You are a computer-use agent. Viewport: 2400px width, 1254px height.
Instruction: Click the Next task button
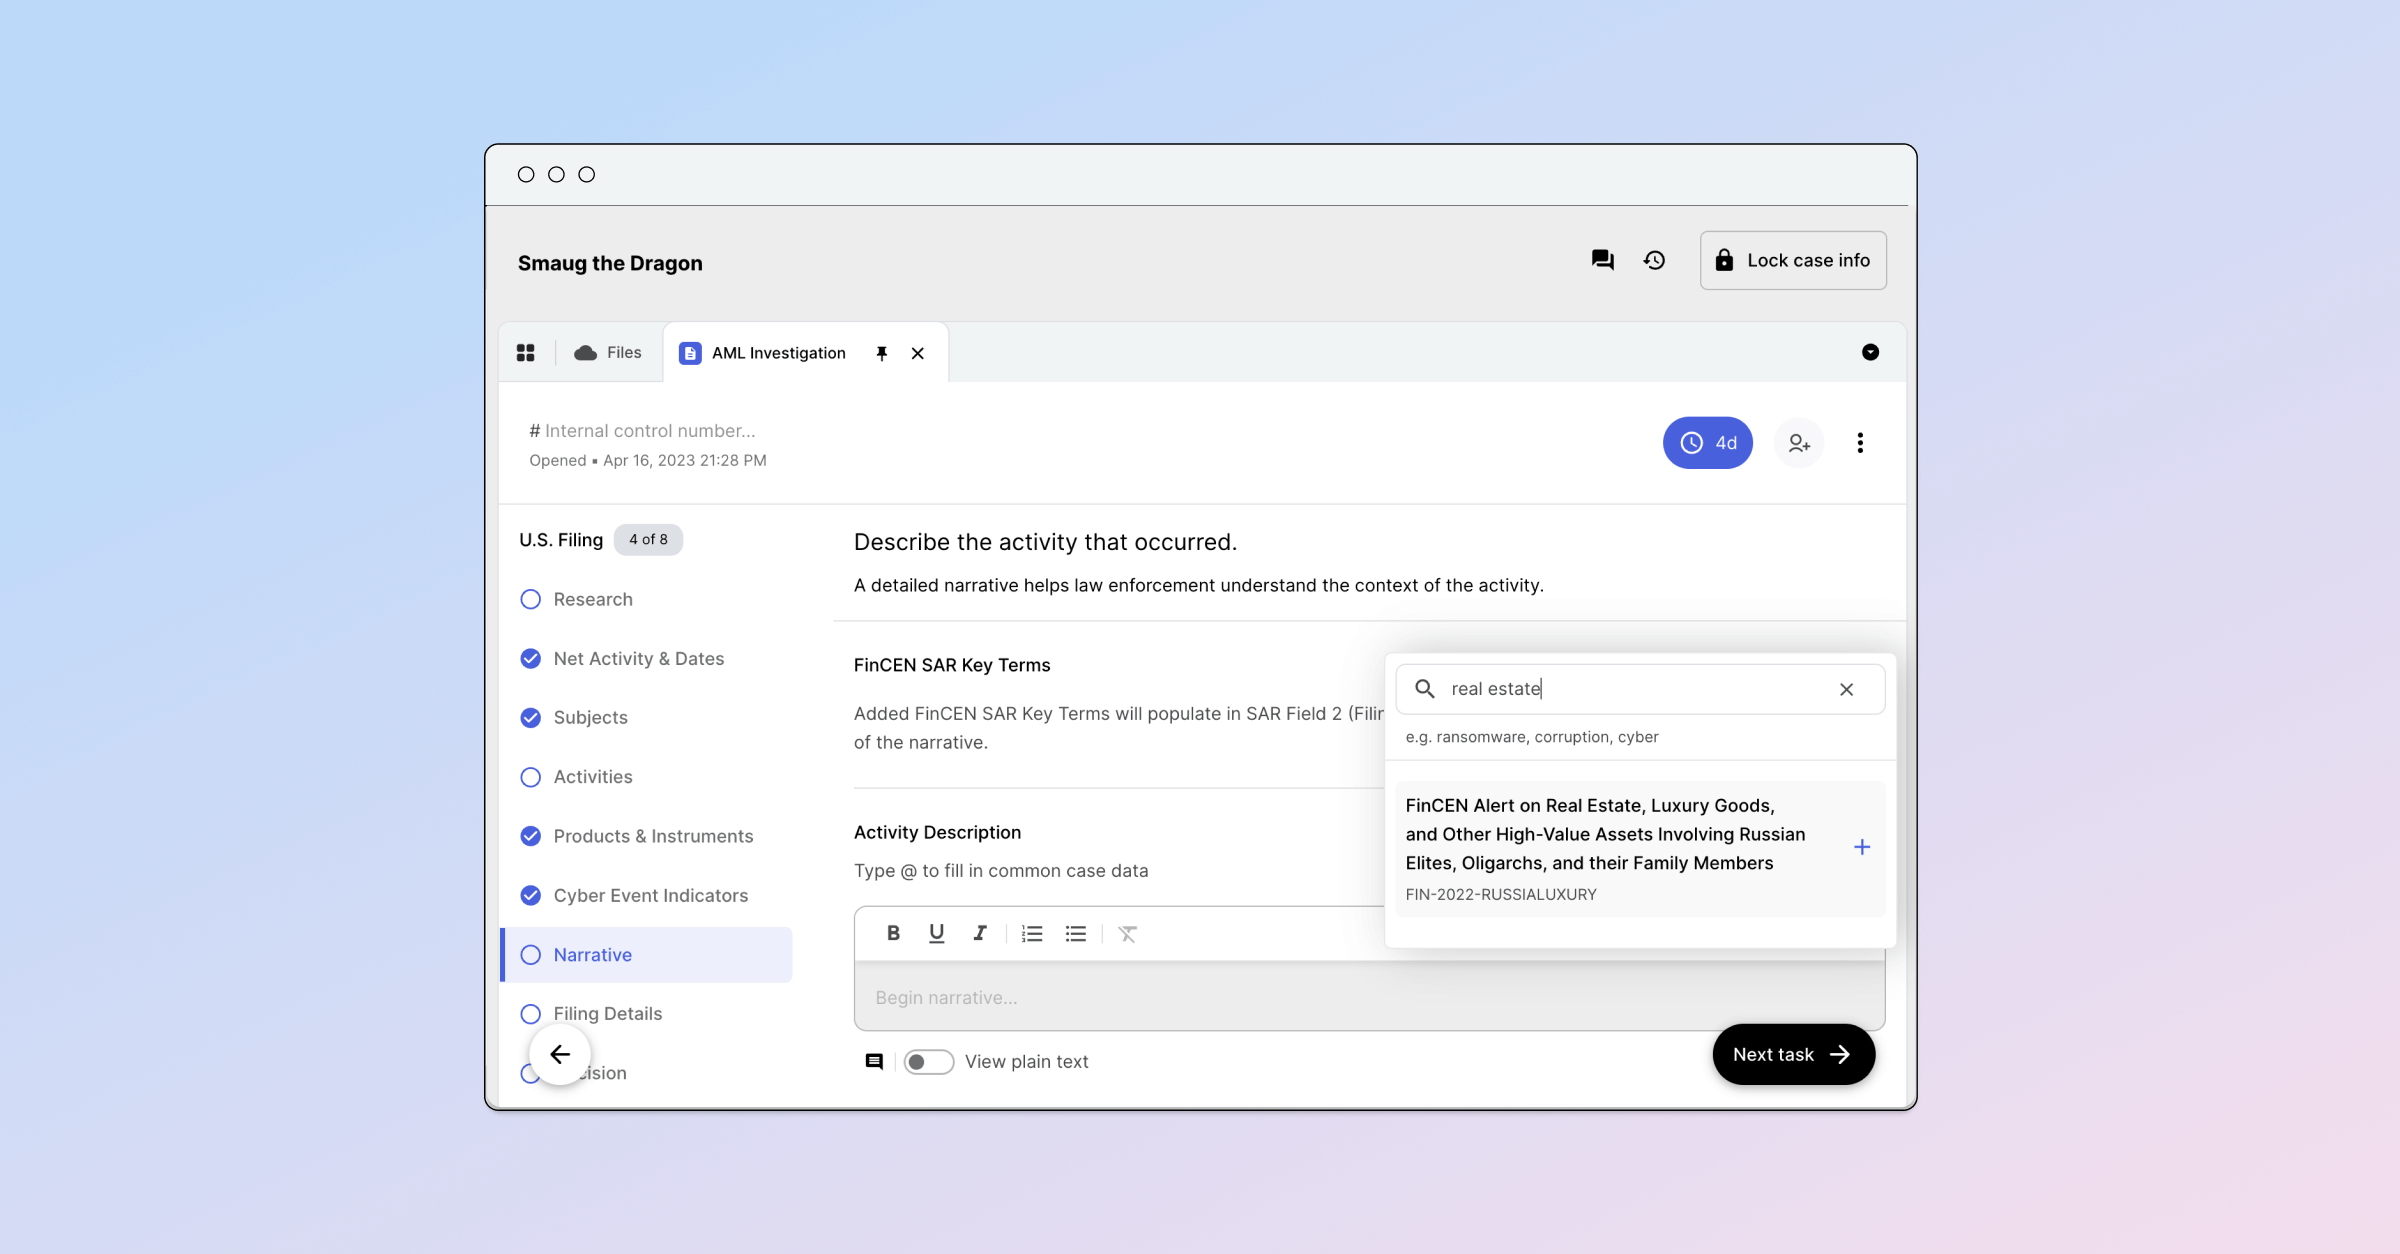click(x=1790, y=1052)
